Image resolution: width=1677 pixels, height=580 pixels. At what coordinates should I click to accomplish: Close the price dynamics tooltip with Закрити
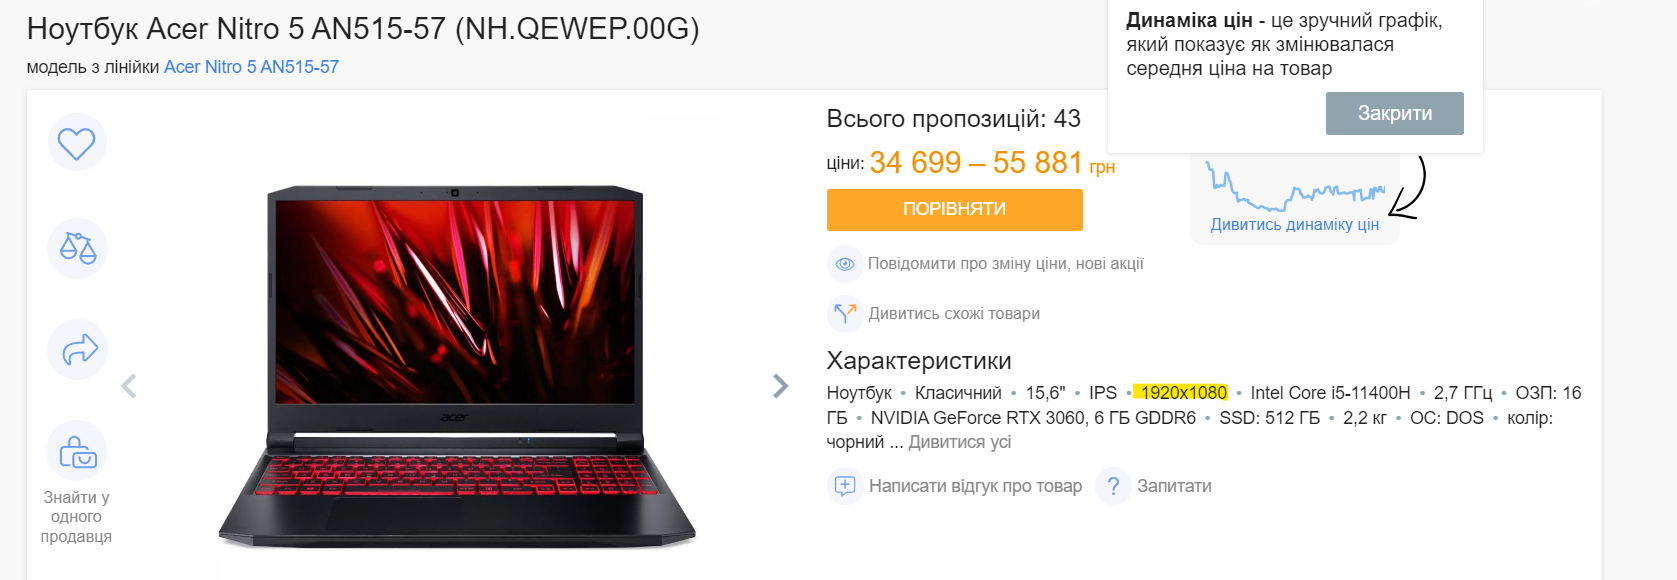click(1394, 113)
